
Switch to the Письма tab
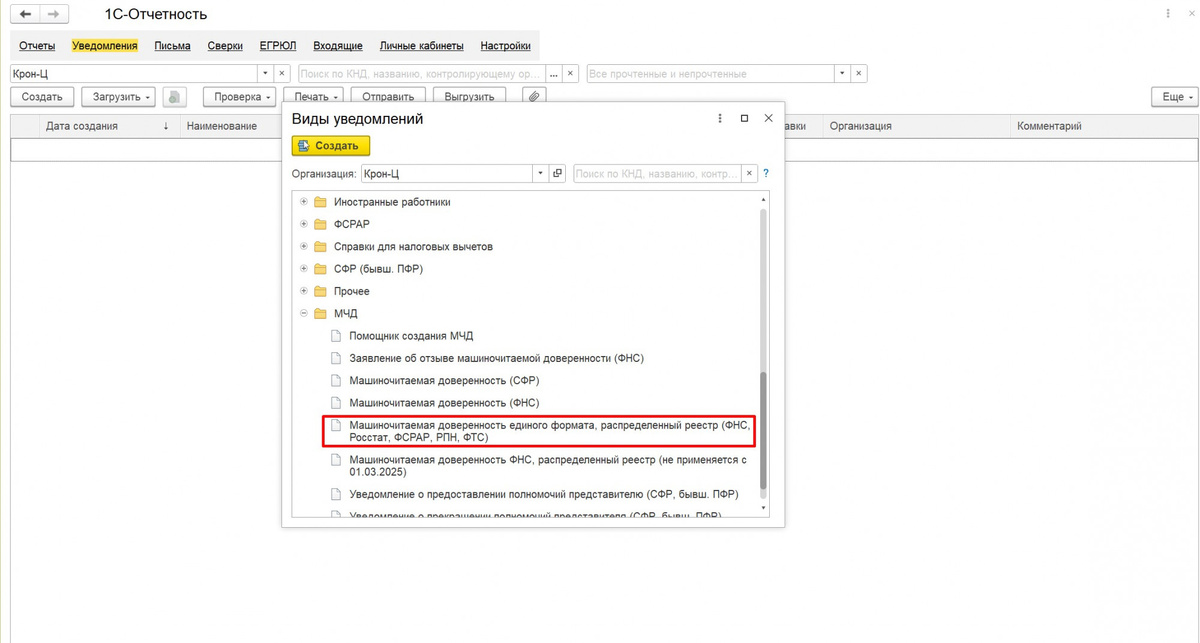click(x=172, y=46)
